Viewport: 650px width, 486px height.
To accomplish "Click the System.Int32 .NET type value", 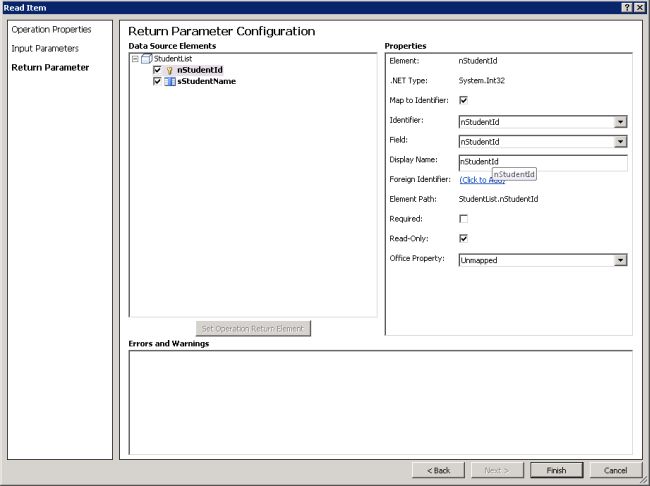I will tap(482, 80).
